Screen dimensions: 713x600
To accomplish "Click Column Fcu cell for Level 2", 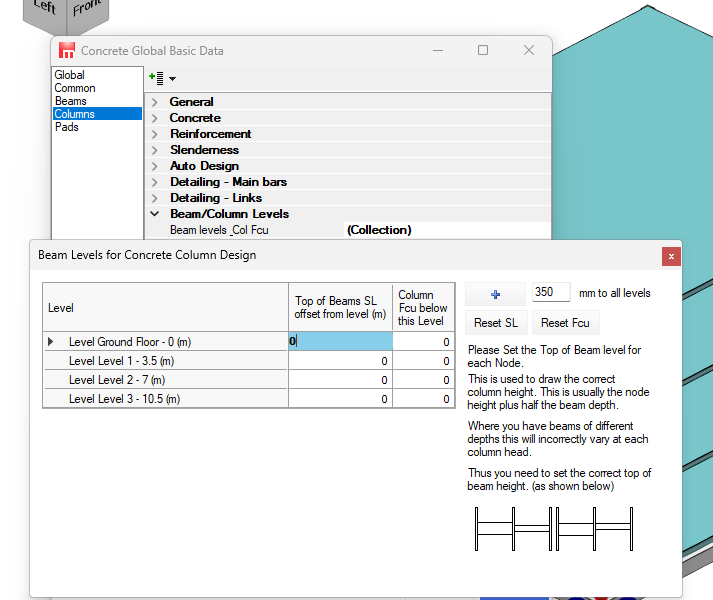I will pyautogui.click(x=423, y=380).
